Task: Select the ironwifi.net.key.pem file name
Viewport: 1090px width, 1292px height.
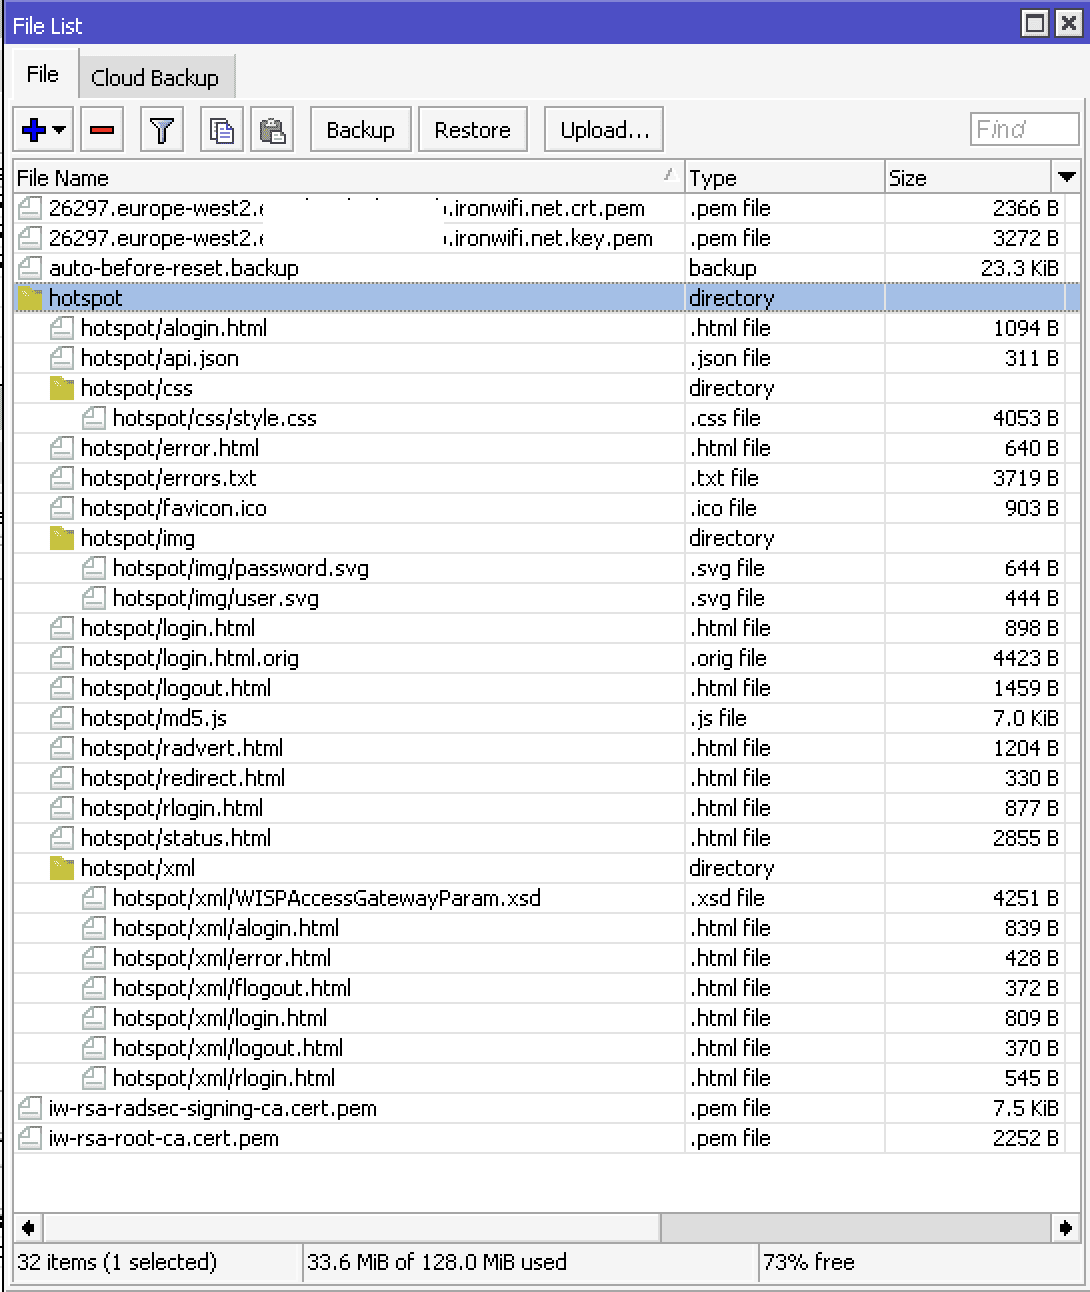Action: pos(350,238)
